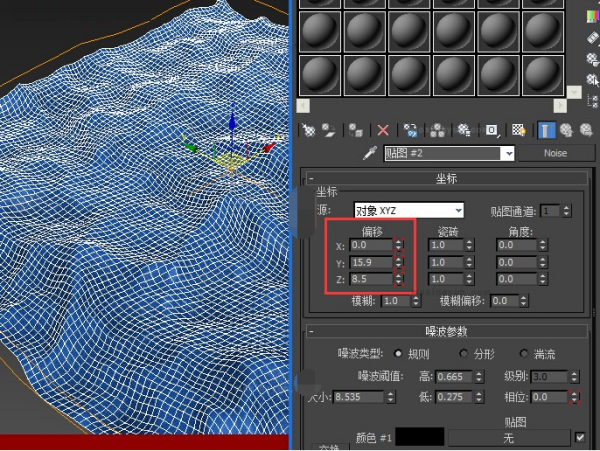This screenshot has height=451, width=600.
Task: Collapse the 噪波参数 rollout
Action: [x=311, y=331]
